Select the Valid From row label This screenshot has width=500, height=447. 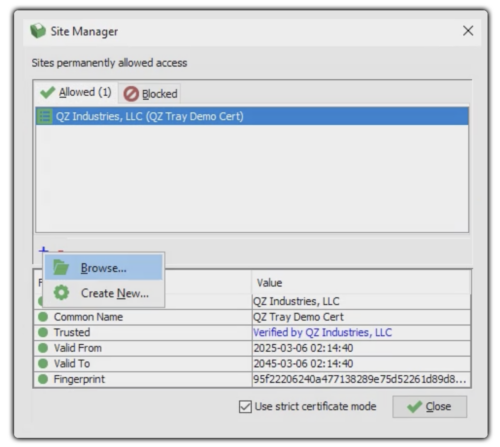(x=78, y=348)
